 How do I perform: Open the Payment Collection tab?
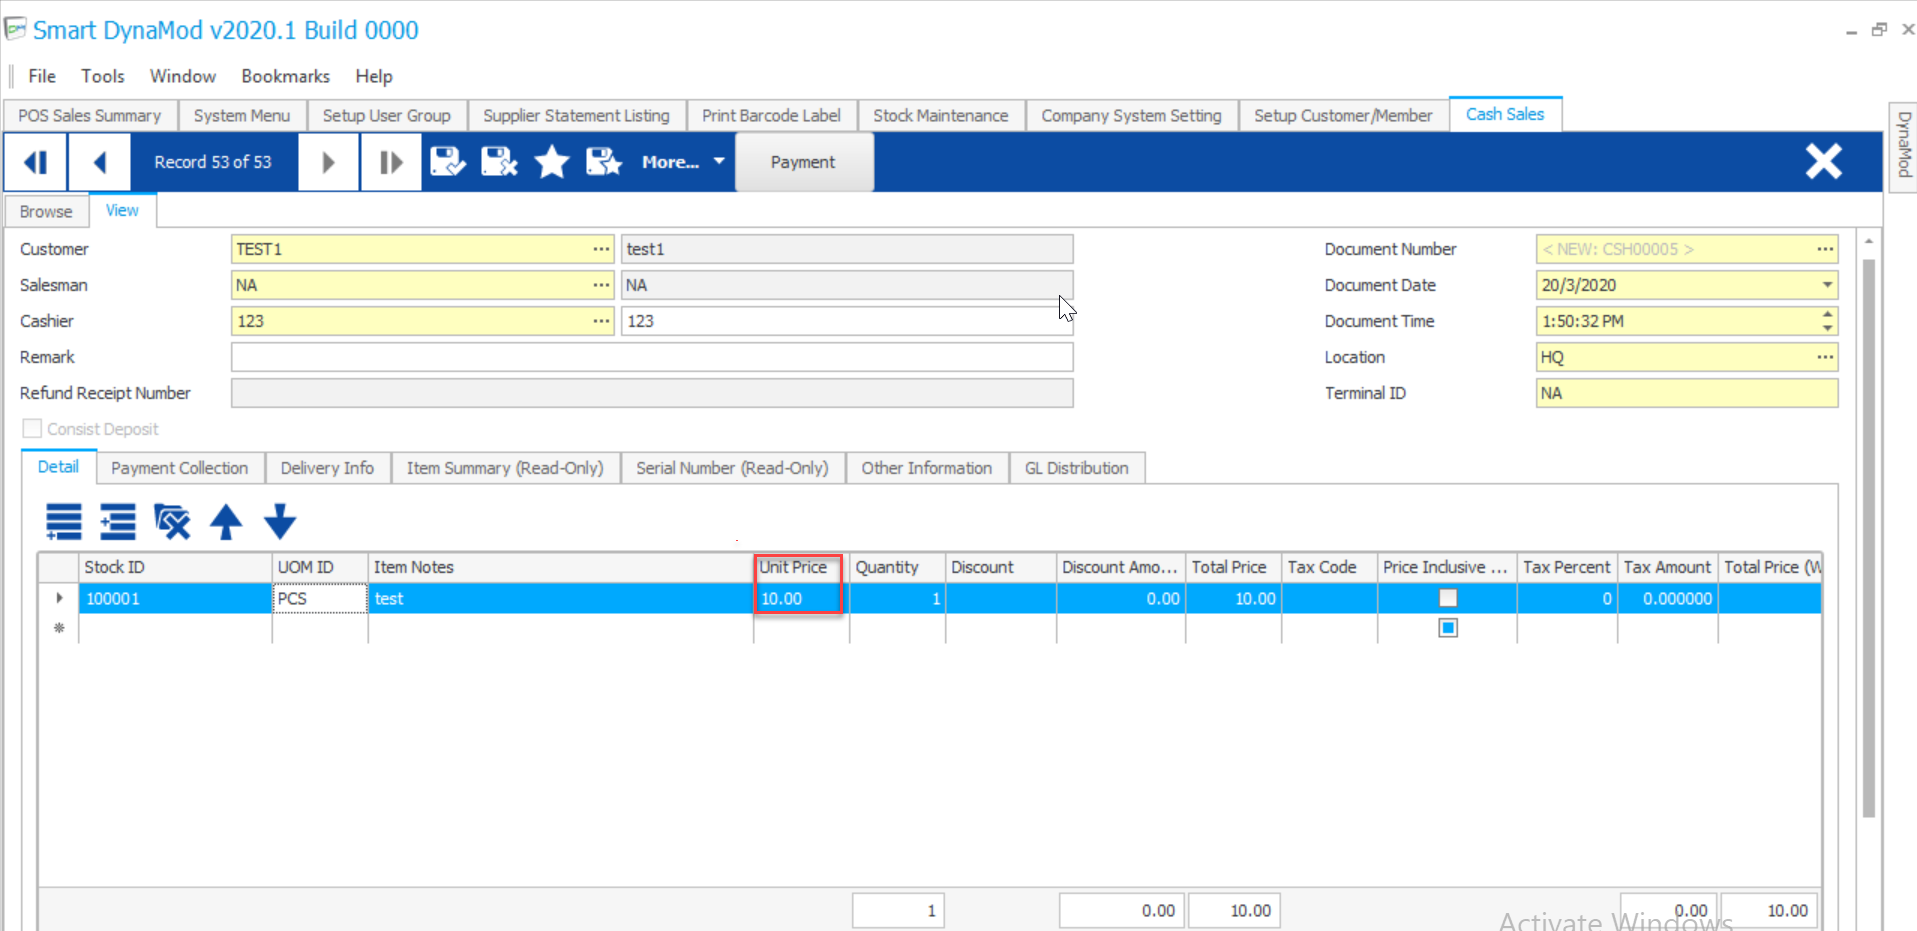180,468
